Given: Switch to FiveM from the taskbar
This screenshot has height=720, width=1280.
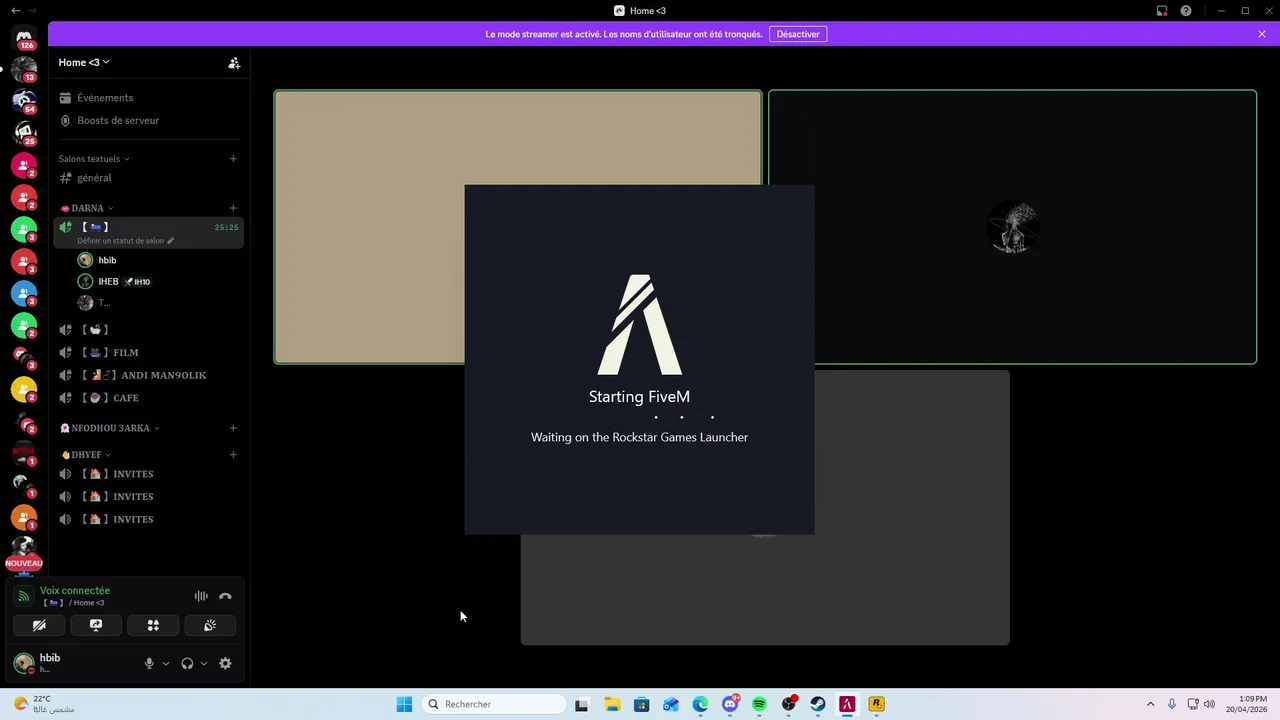Looking at the screenshot, I should [x=847, y=704].
